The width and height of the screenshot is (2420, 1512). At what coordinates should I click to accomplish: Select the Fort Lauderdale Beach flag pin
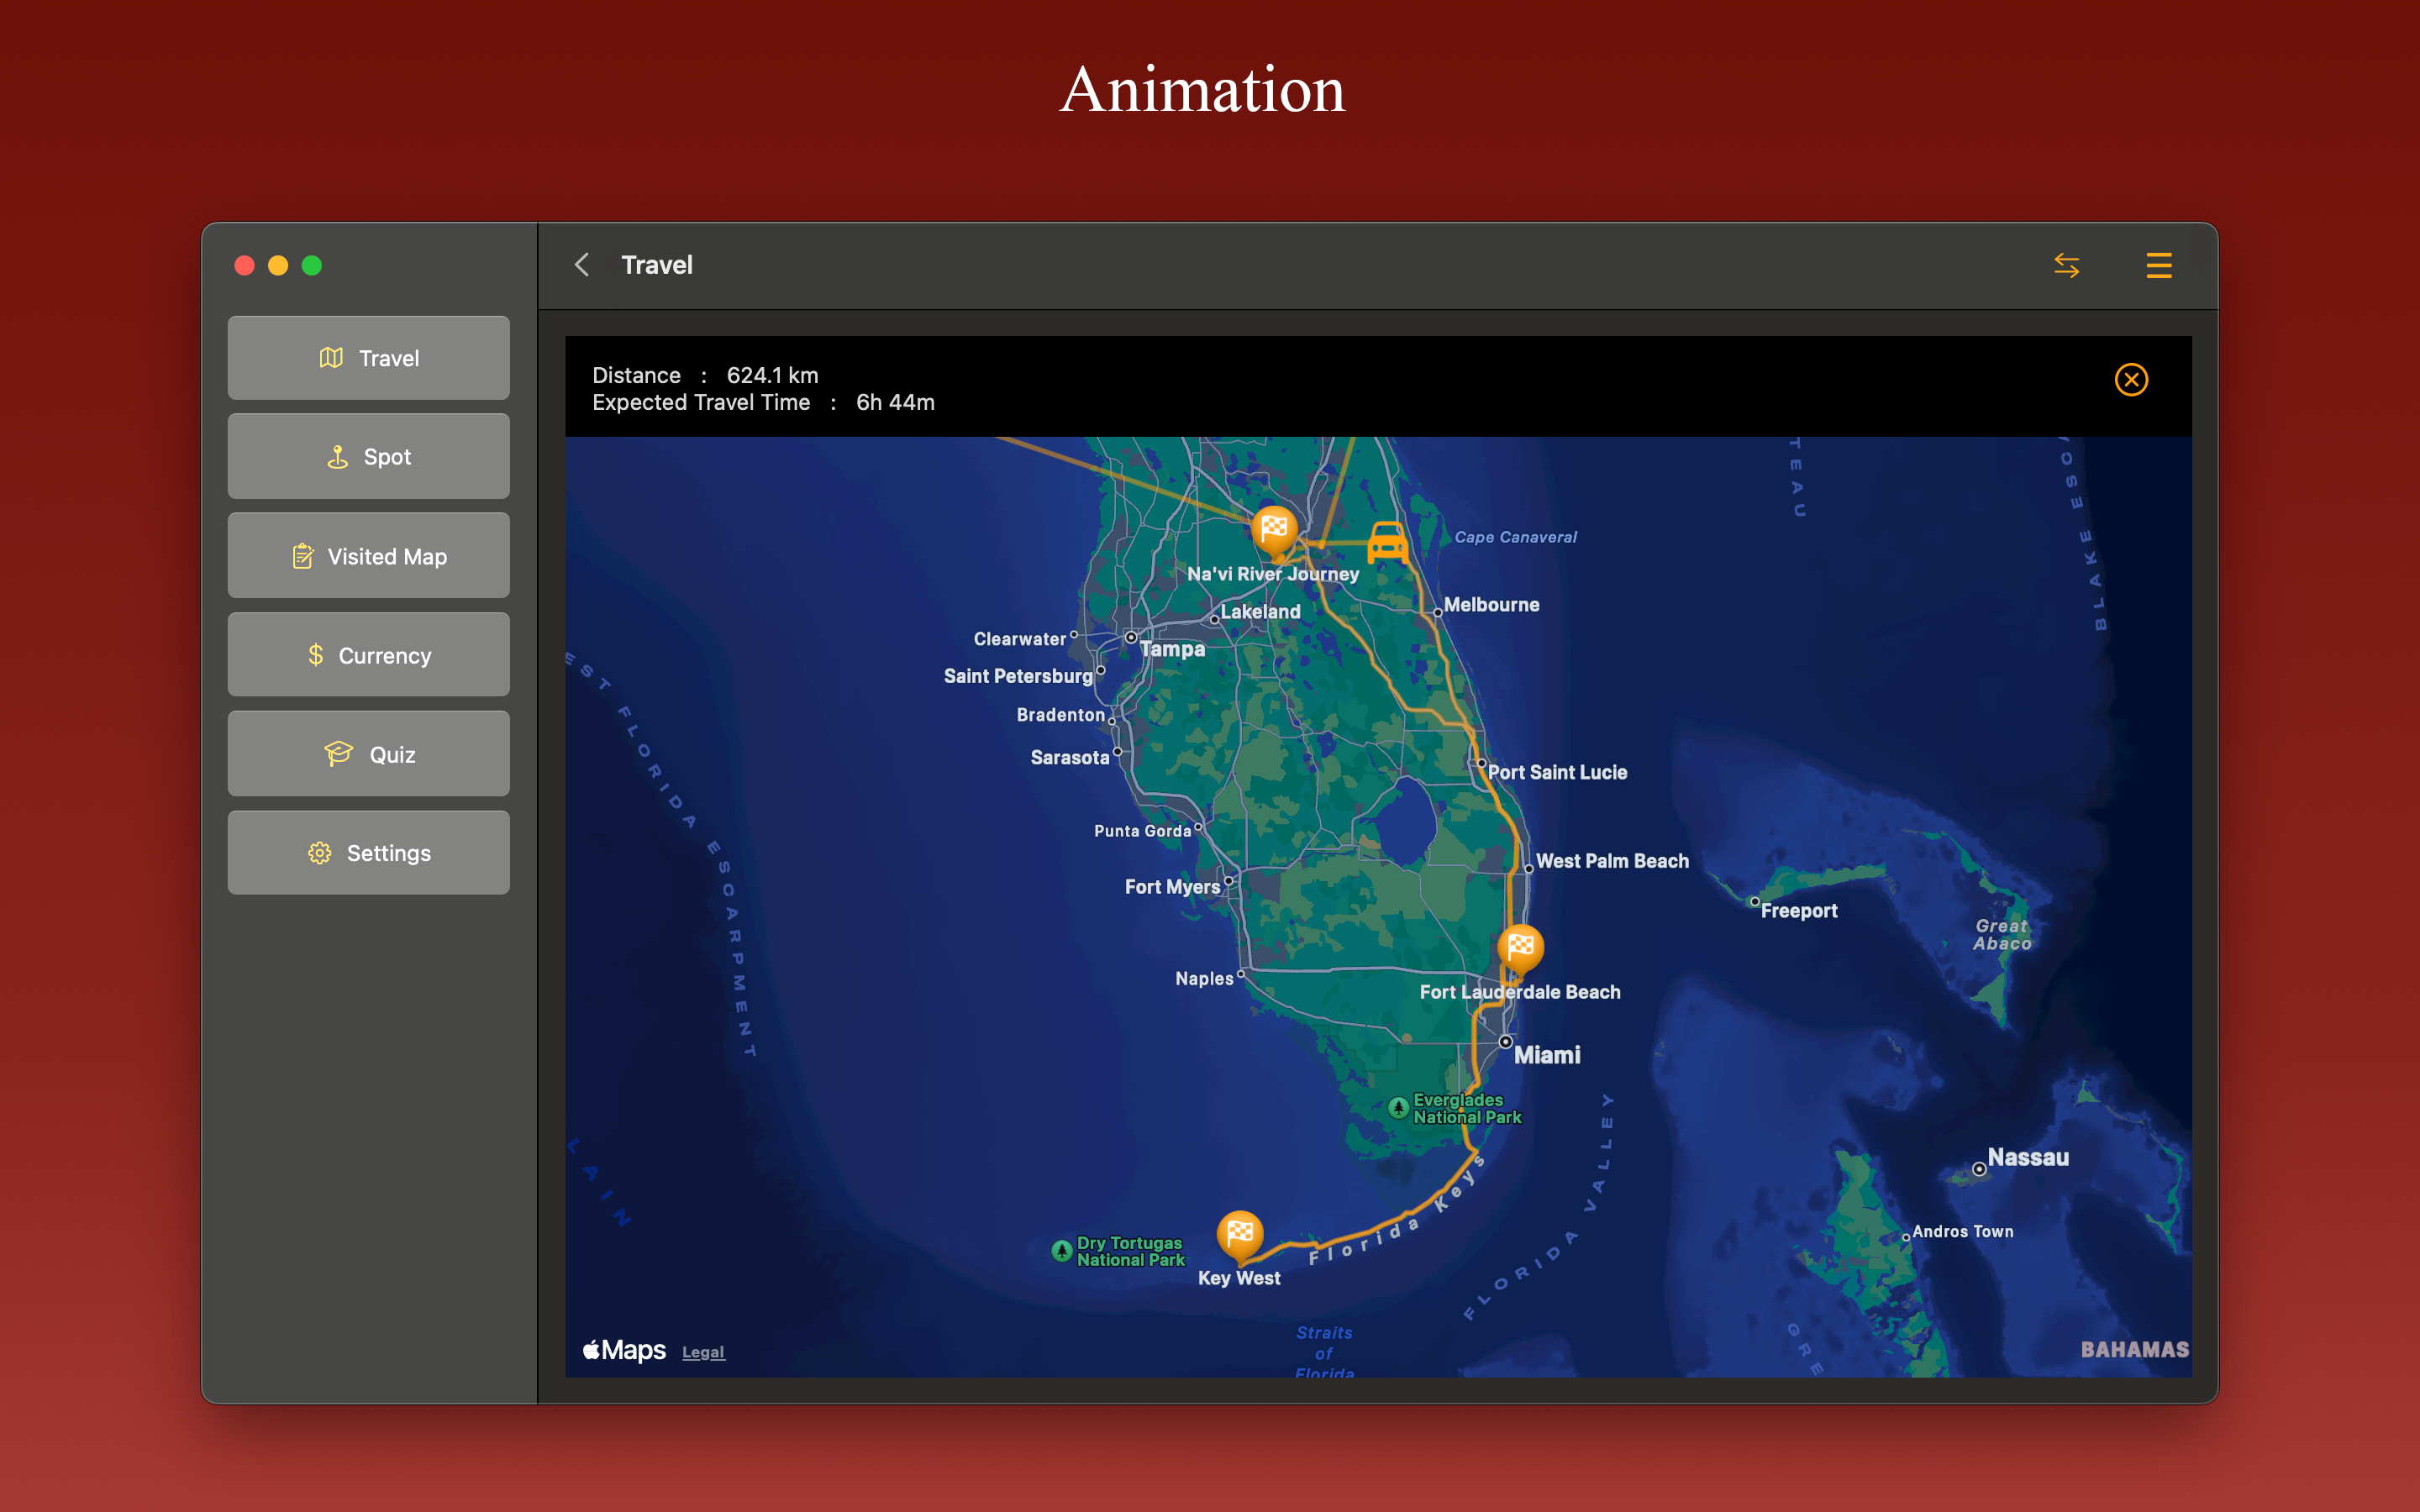1520,949
